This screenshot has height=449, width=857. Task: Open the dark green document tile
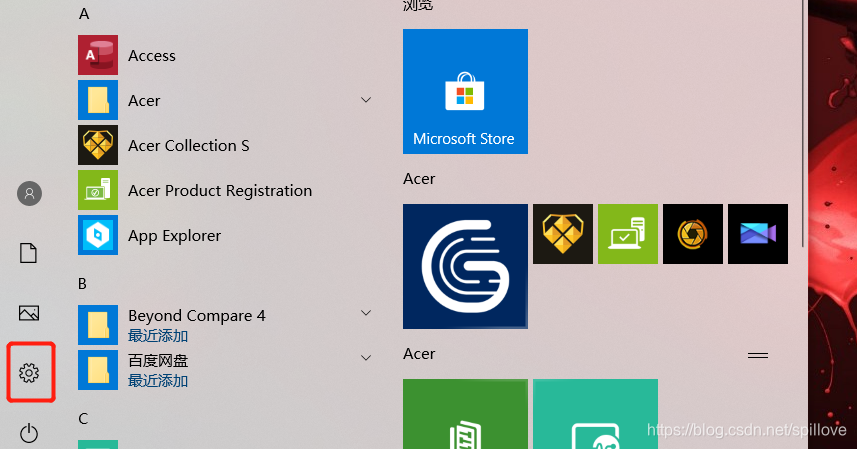[x=465, y=414]
